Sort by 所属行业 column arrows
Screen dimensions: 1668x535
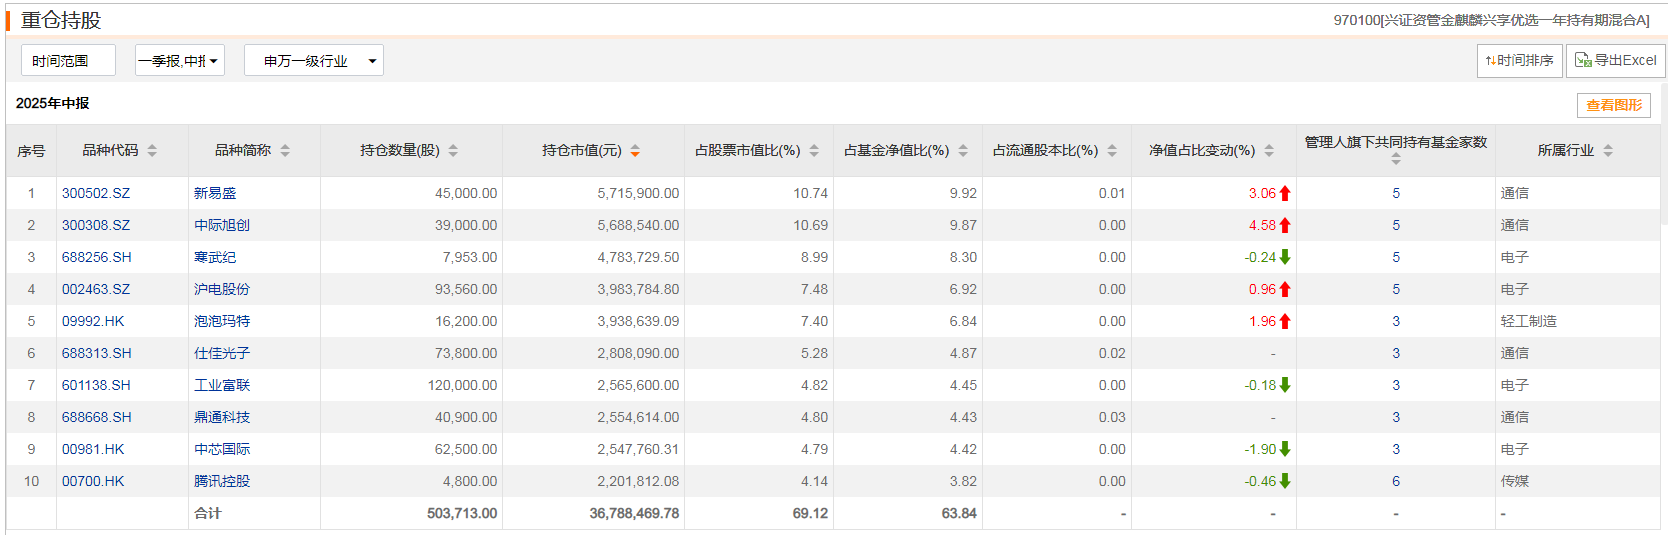1608,151
